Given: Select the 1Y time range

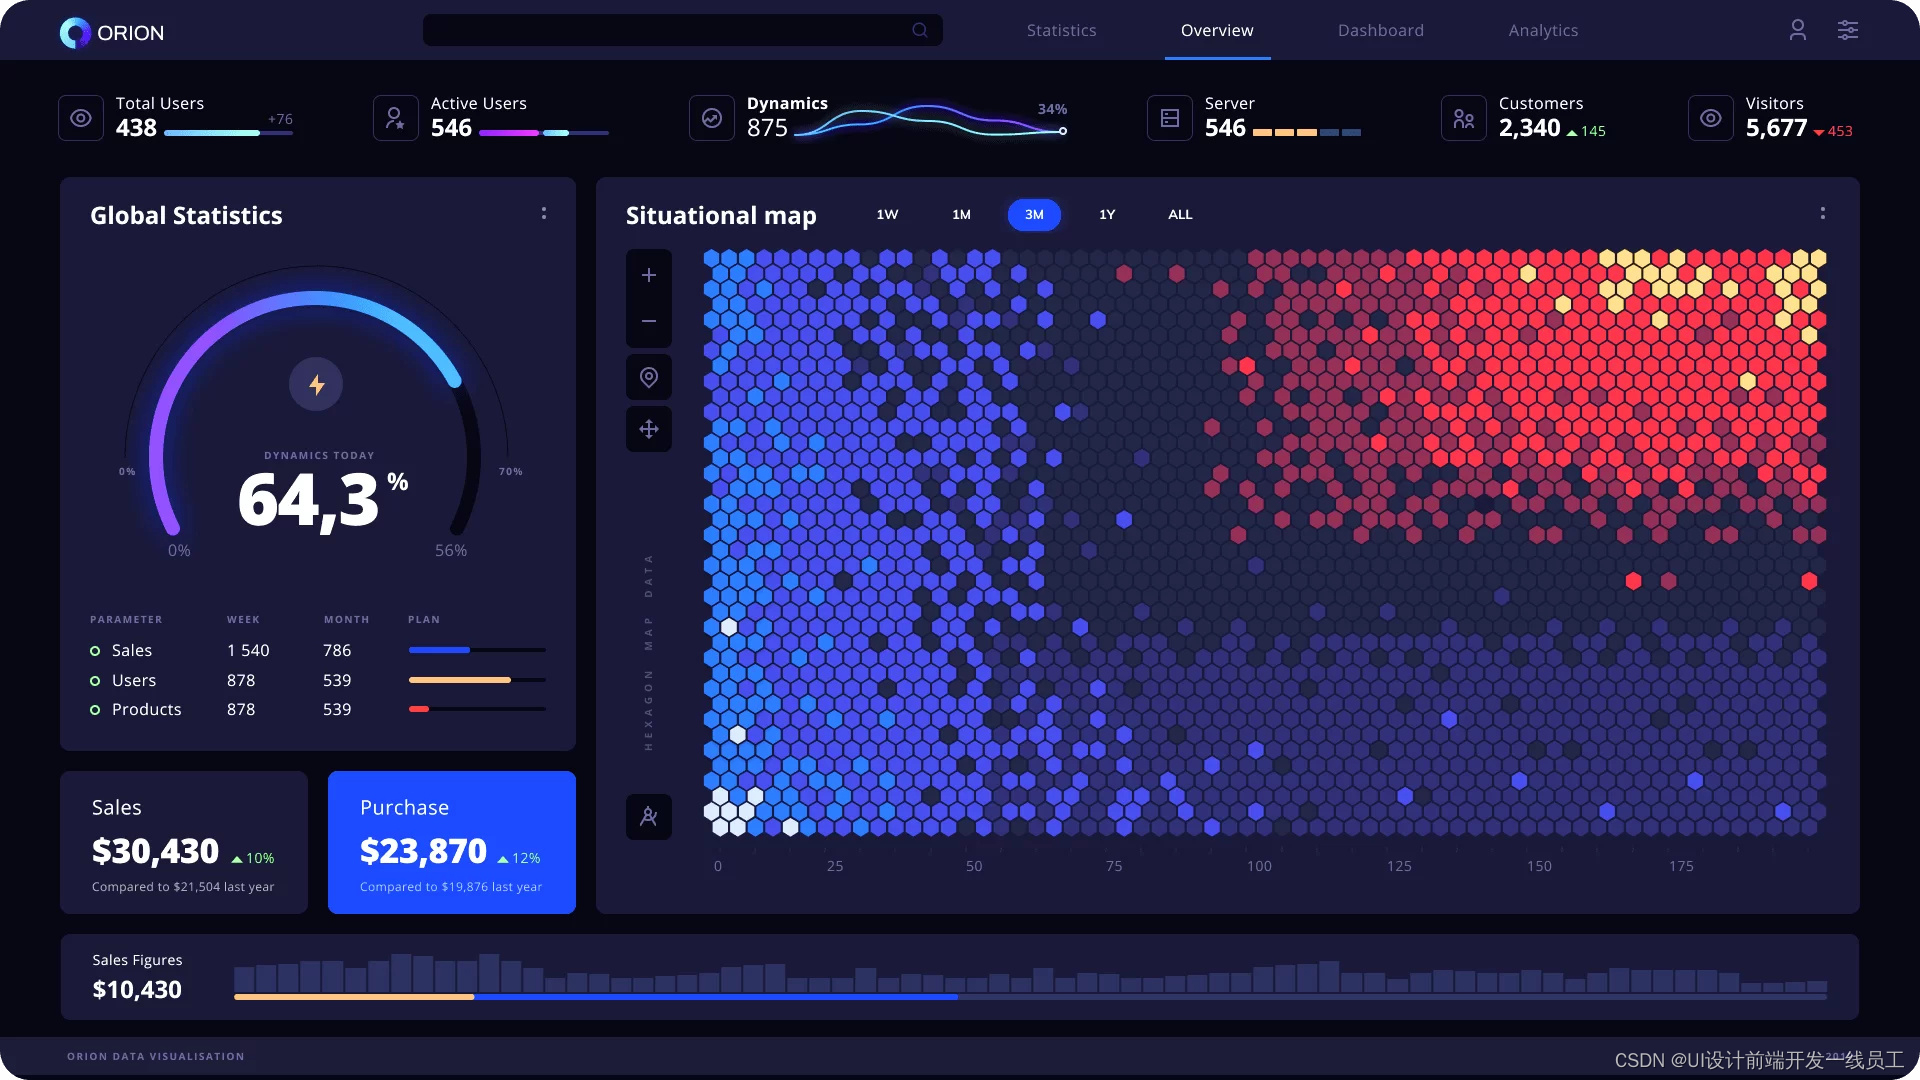Looking at the screenshot, I should pyautogui.click(x=1107, y=215).
